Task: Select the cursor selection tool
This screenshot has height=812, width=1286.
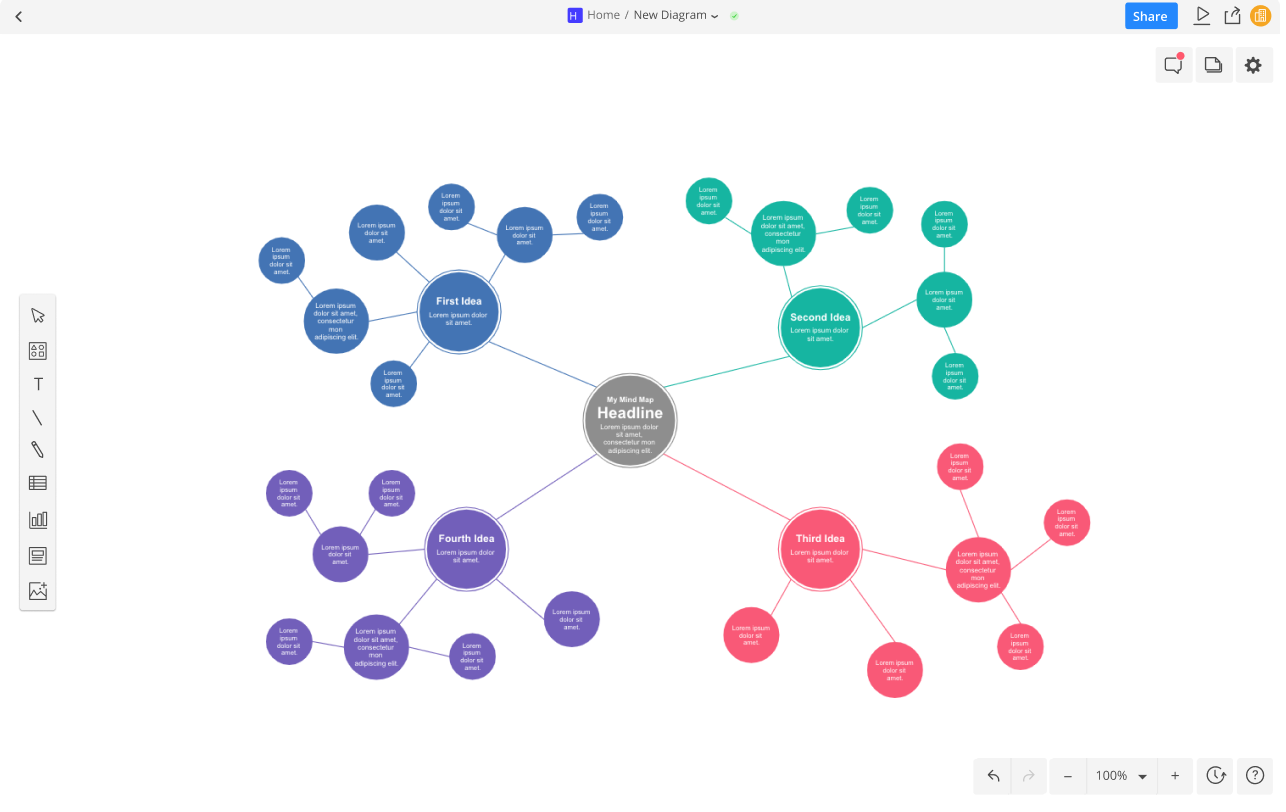Action: click(37, 315)
